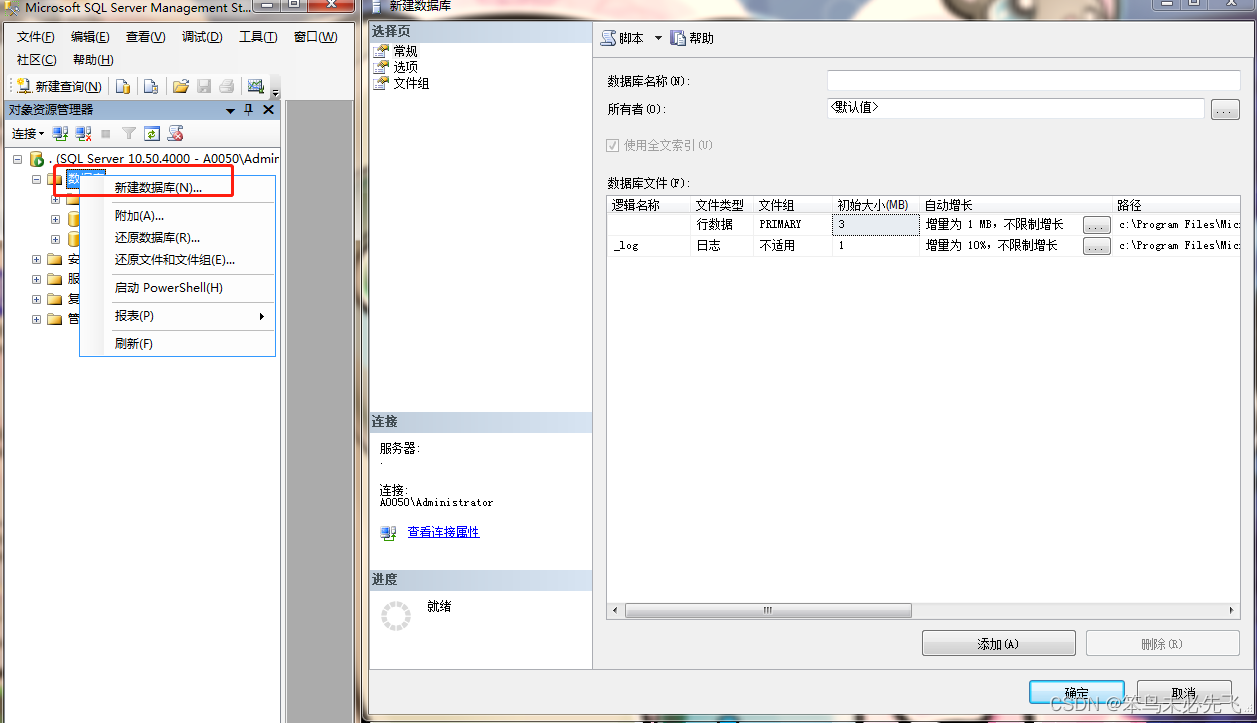
Task: Open the 工具(T) menu
Action: point(258,37)
